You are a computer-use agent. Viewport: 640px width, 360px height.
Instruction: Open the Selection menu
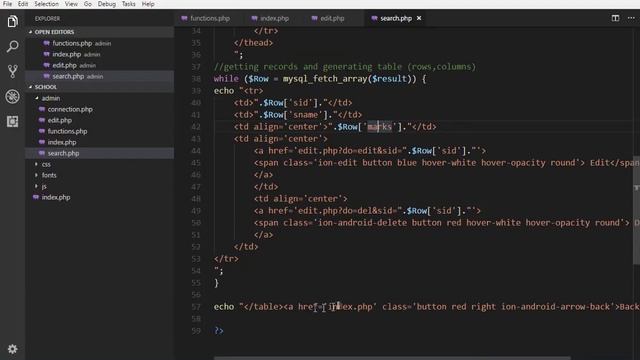47,4
